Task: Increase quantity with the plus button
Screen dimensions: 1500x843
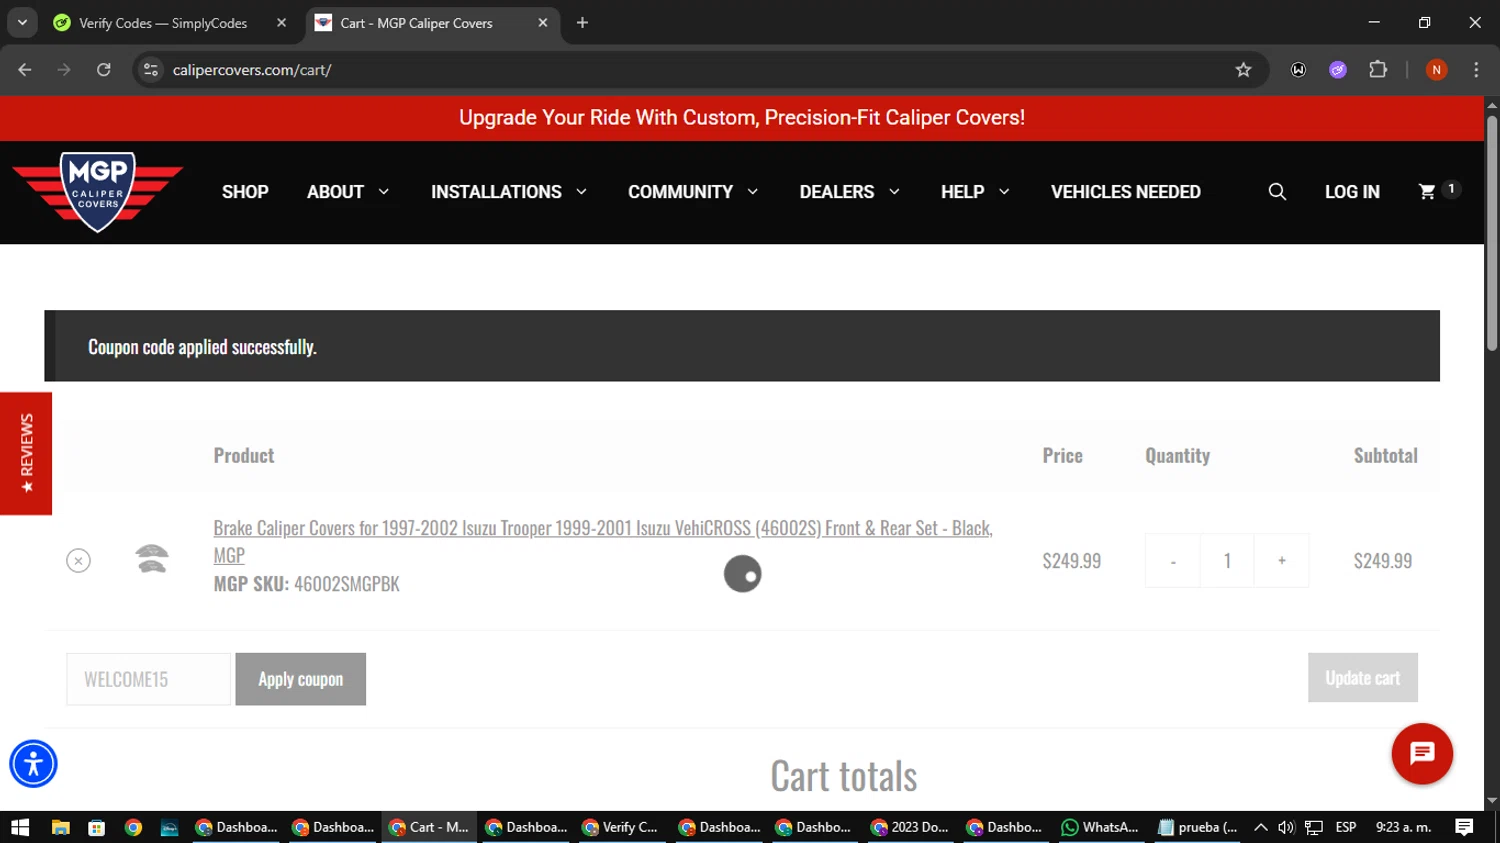Action: (x=1282, y=561)
